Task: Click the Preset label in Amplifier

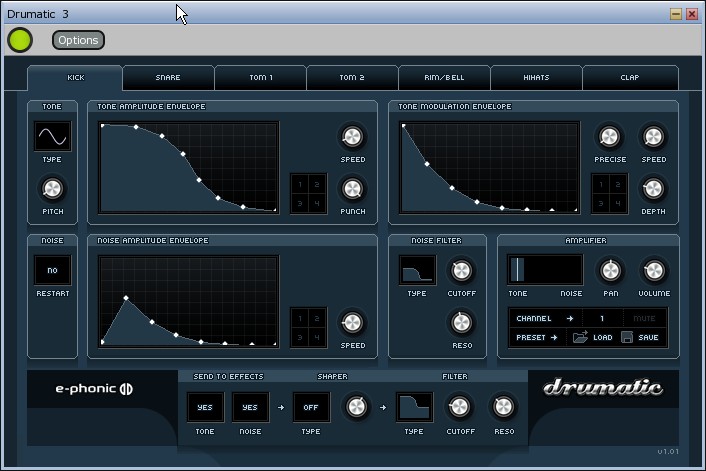Action: coord(531,337)
